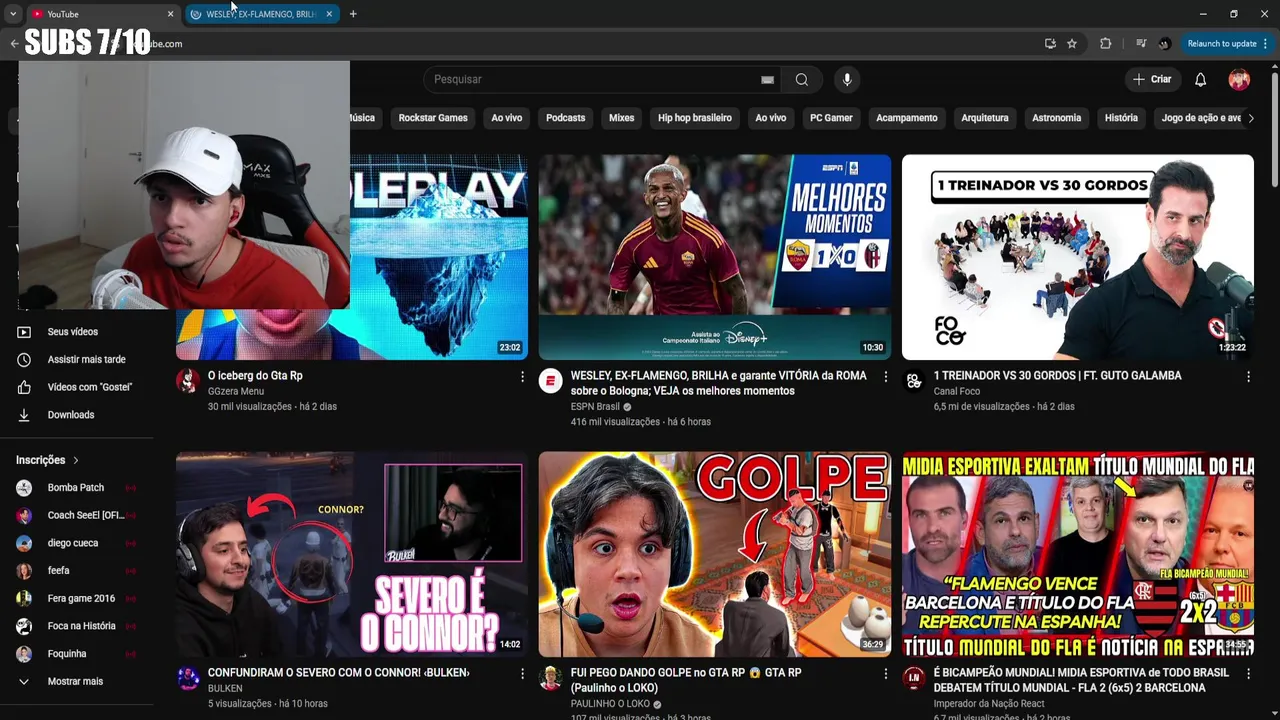Play the 1 Treinador vs 30 Gordos thumbnail

coord(1078,257)
